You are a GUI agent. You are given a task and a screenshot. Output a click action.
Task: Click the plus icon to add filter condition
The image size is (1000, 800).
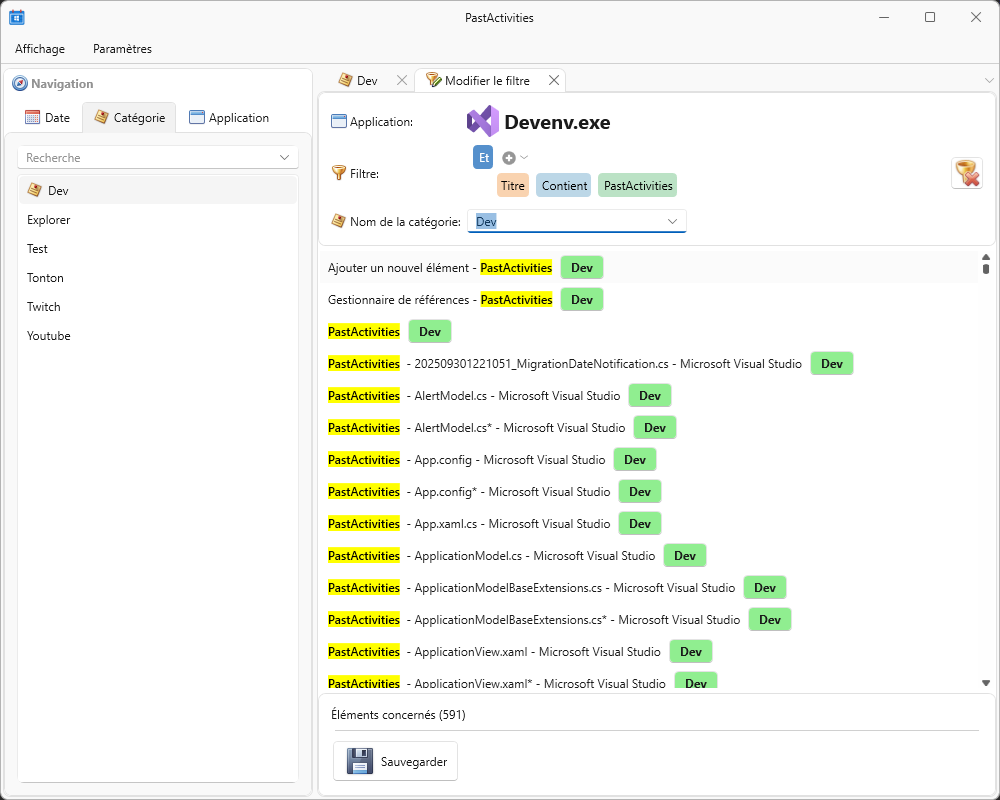pyautogui.click(x=509, y=158)
